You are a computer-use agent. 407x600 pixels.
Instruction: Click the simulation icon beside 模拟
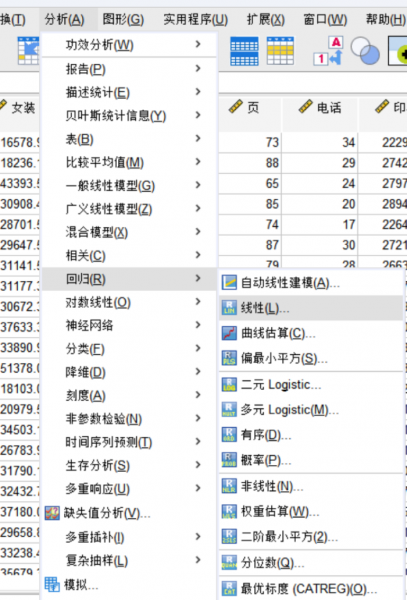click(52, 584)
